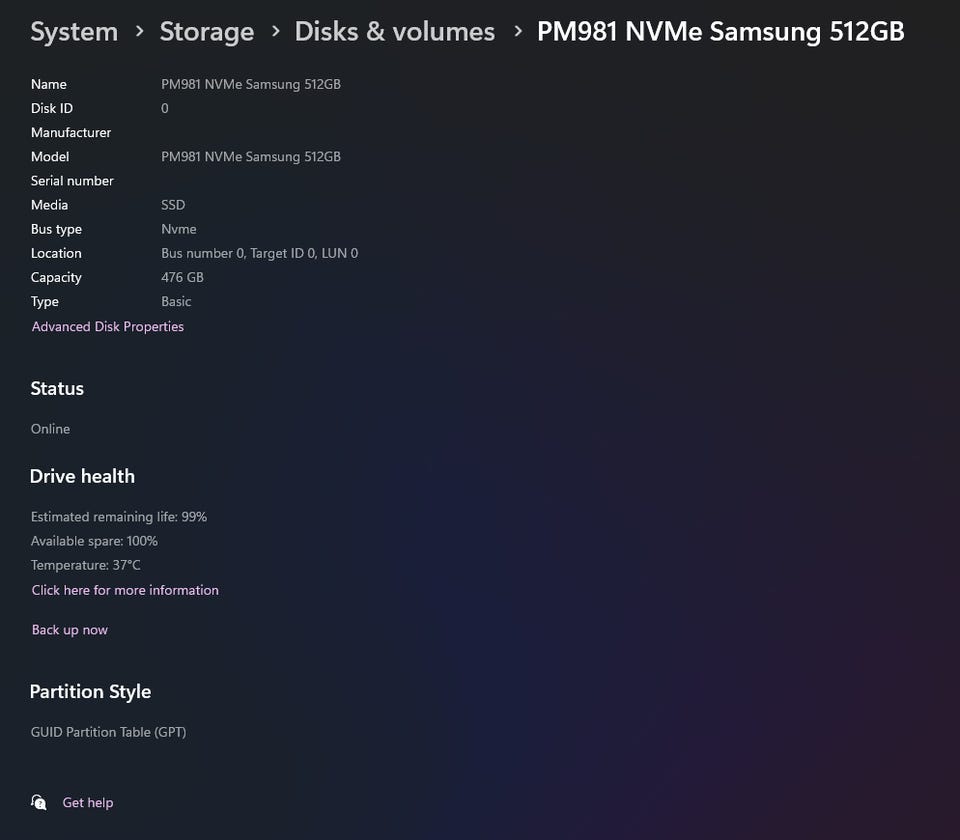The image size is (960, 840).
Task: Click the chevron before the PM981 page title
Action: coord(517,32)
